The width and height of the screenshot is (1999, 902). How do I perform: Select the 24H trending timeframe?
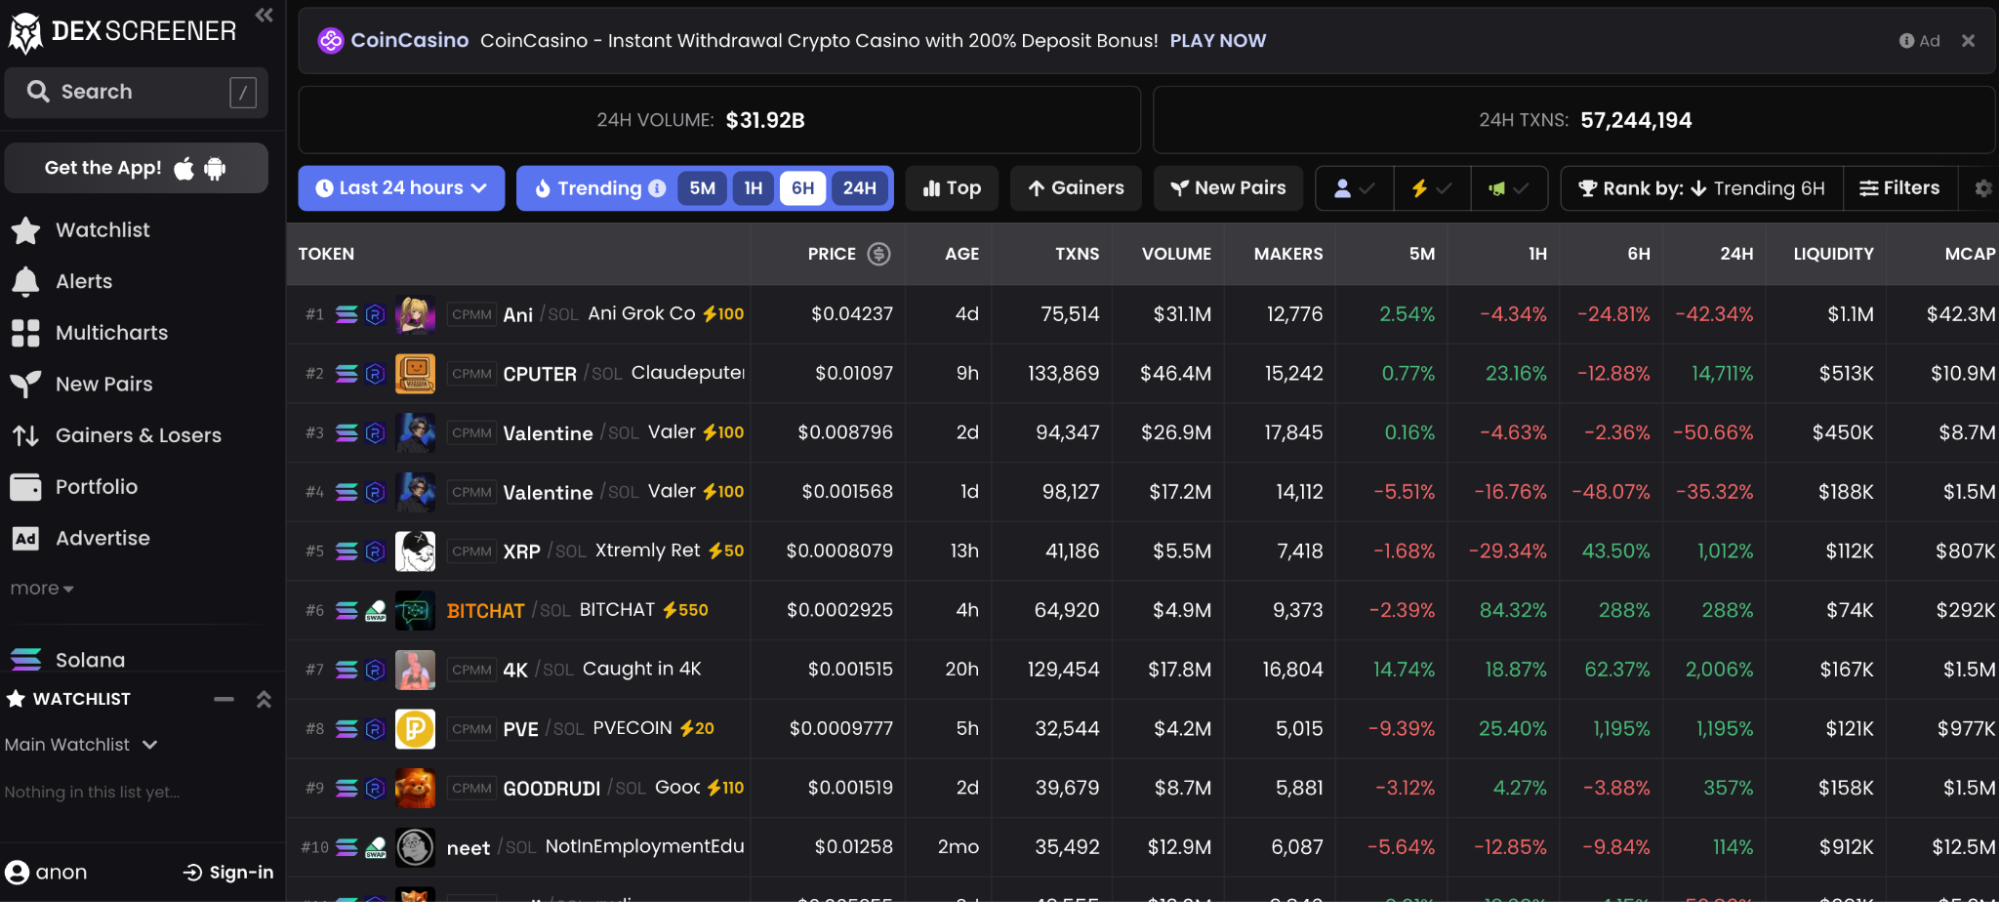(859, 188)
